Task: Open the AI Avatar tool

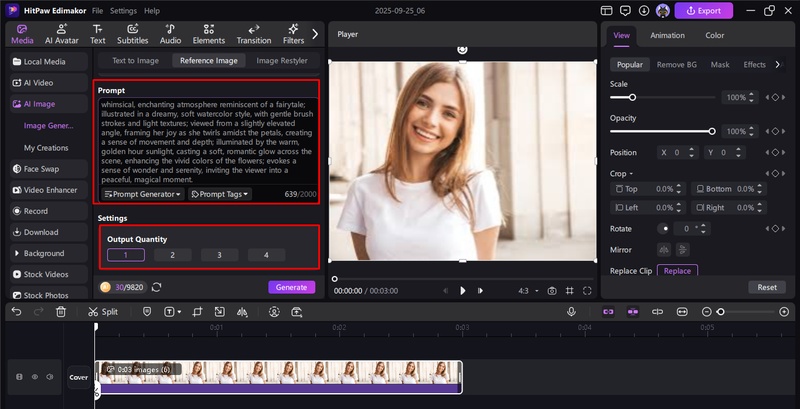Action: [x=62, y=34]
